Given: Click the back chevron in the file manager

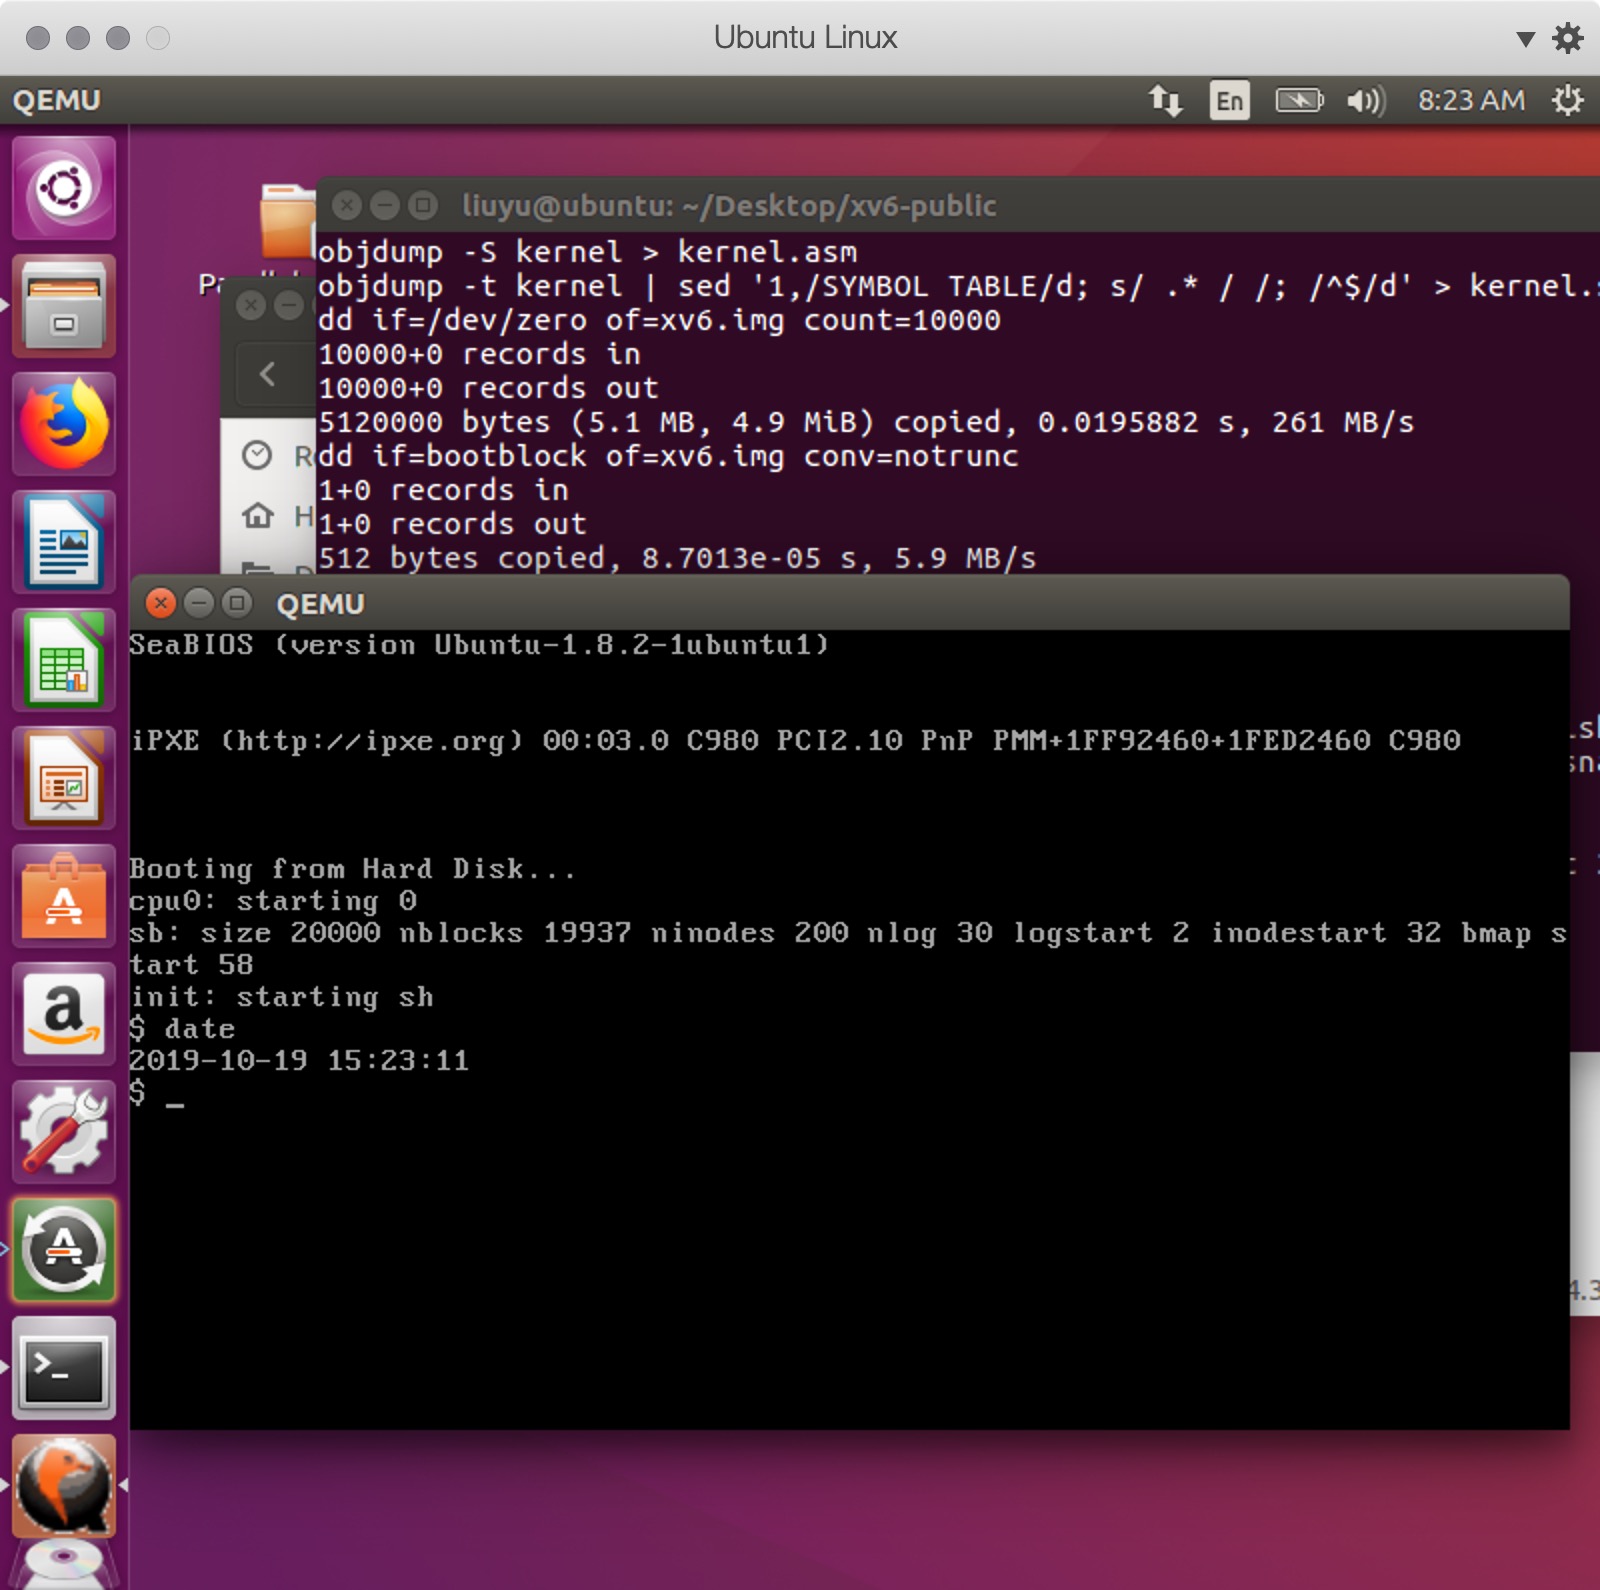Looking at the screenshot, I should point(268,374).
